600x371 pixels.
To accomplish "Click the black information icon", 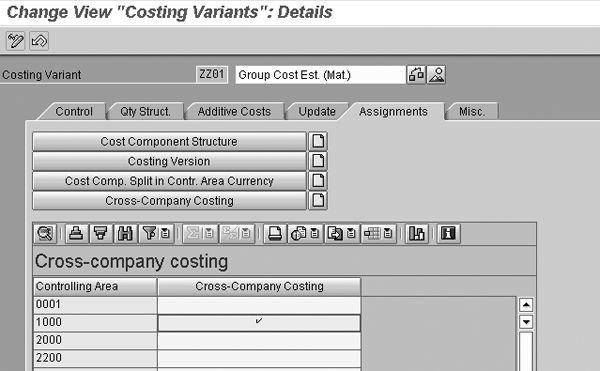I will point(448,234).
